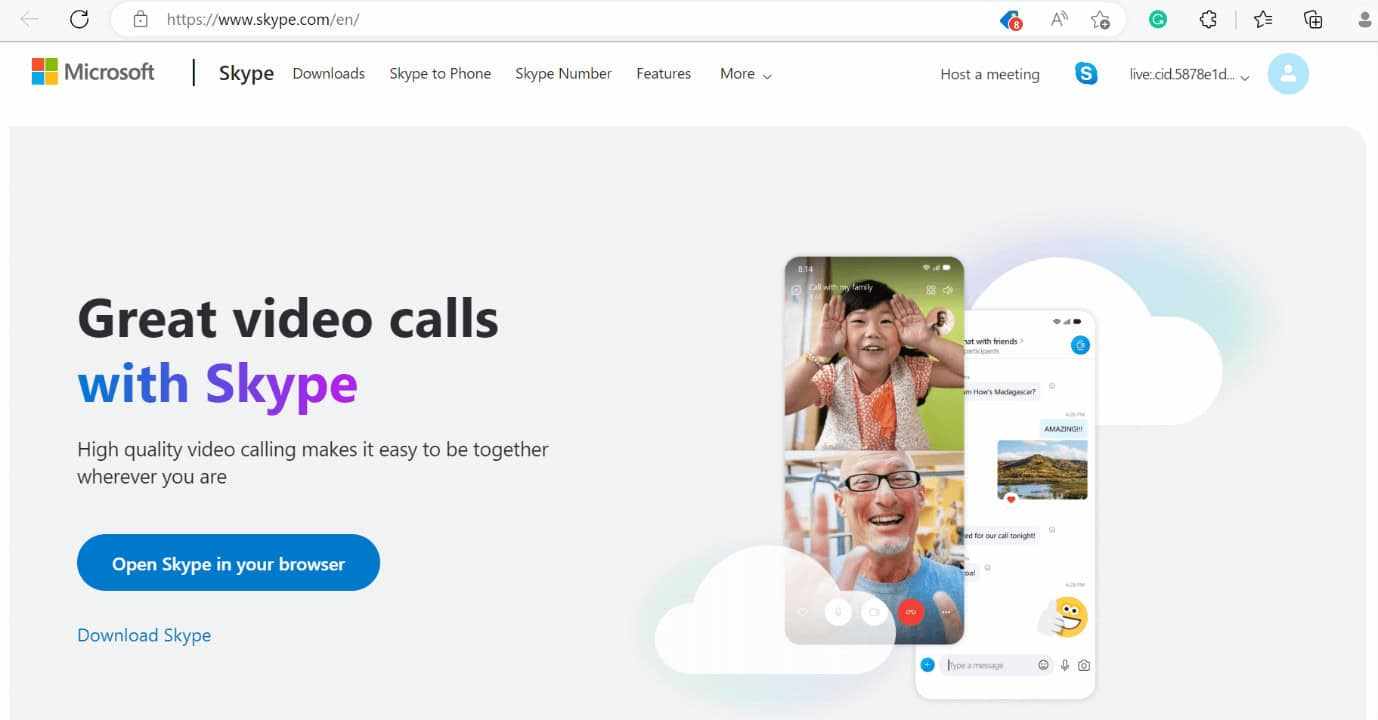Open the Collections icon
The height and width of the screenshot is (720, 1378).
[1313, 19]
